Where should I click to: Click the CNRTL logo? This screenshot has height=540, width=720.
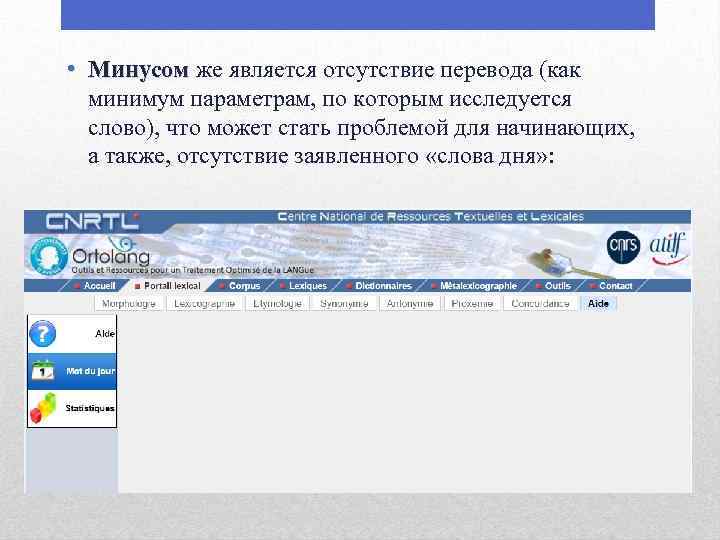(x=92, y=221)
